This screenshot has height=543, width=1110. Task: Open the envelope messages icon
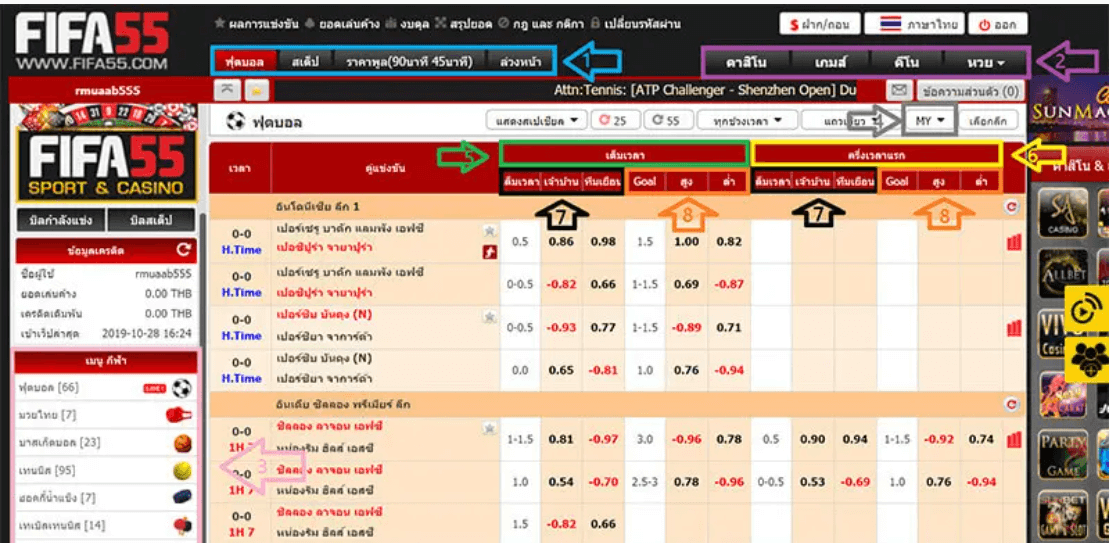coord(898,91)
